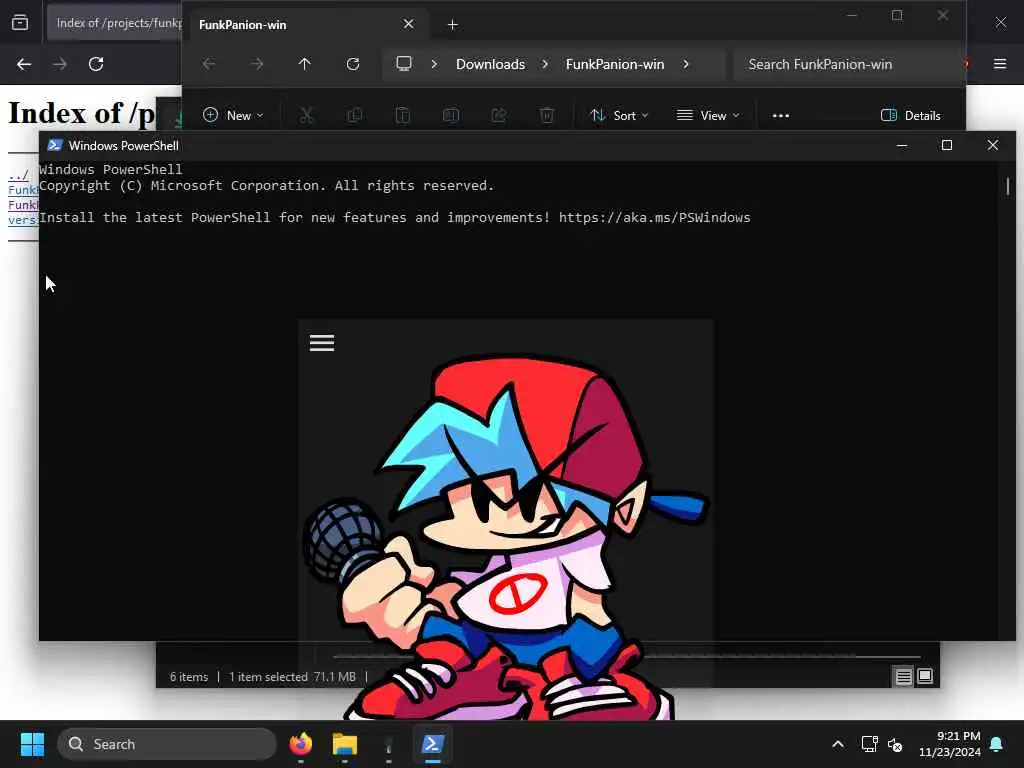Viewport: 1024px width, 768px height.
Task: Select the FunkPanion-win breadcrumb
Action: (615, 64)
